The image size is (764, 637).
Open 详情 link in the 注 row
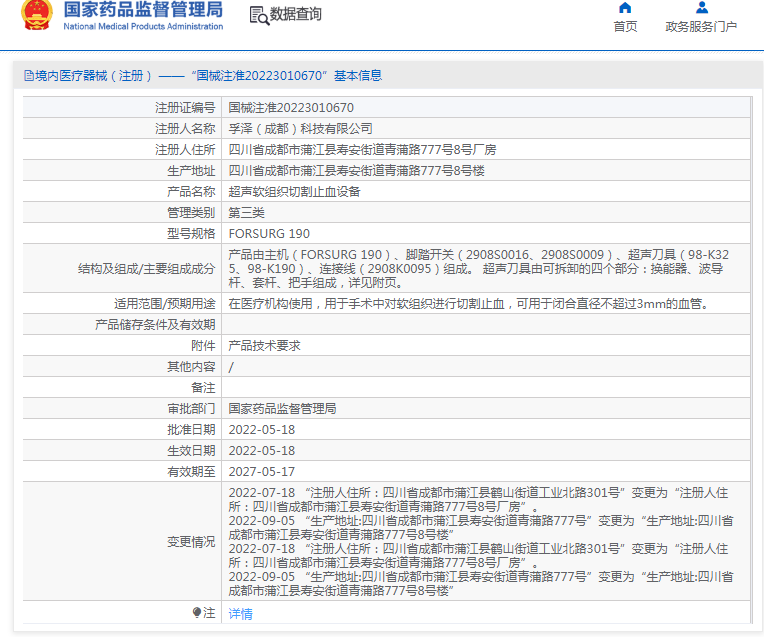241,614
